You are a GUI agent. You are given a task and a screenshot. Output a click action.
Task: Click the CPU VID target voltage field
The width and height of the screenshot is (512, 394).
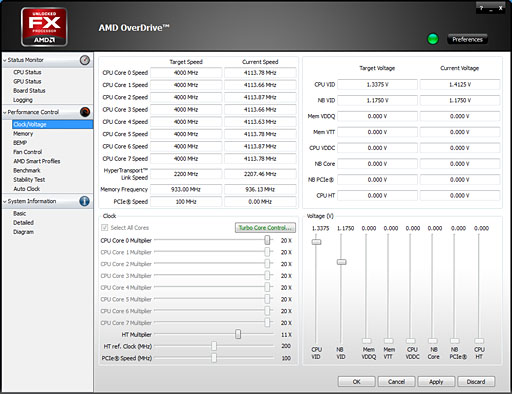377,85
